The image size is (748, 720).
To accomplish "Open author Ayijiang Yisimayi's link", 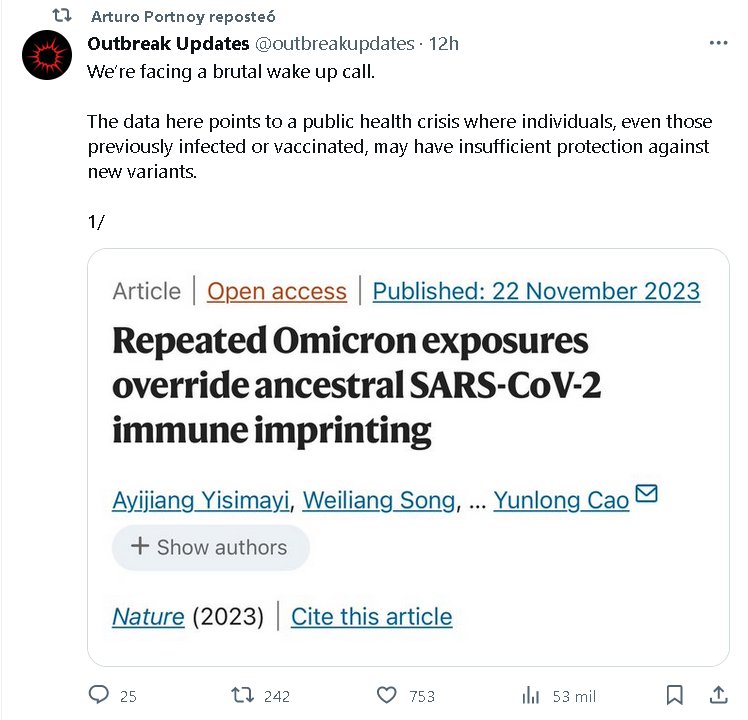I will (x=200, y=500).
